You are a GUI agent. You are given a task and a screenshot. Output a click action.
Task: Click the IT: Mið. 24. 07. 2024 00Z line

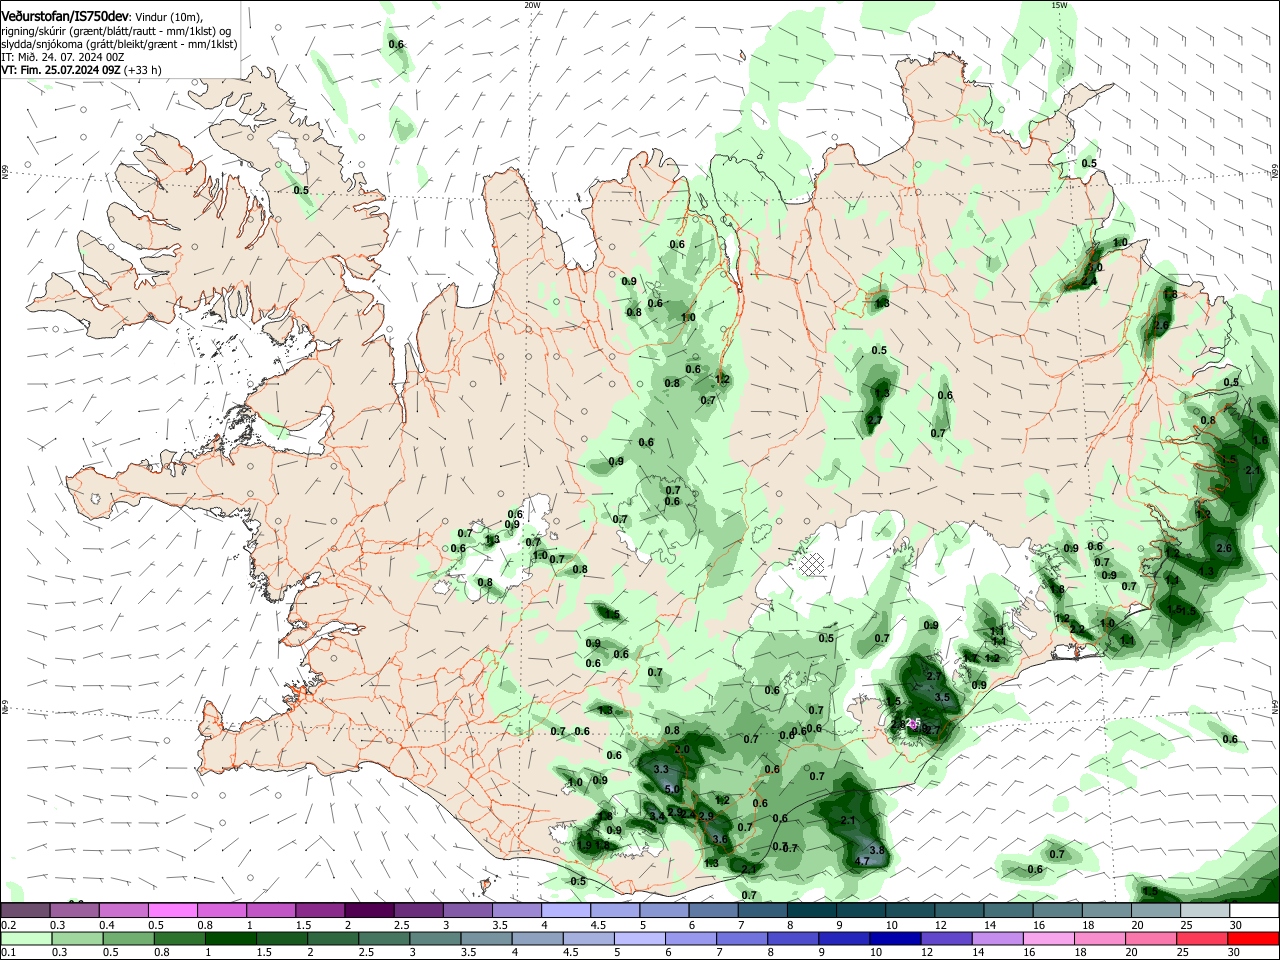click(x=62, y=57)
